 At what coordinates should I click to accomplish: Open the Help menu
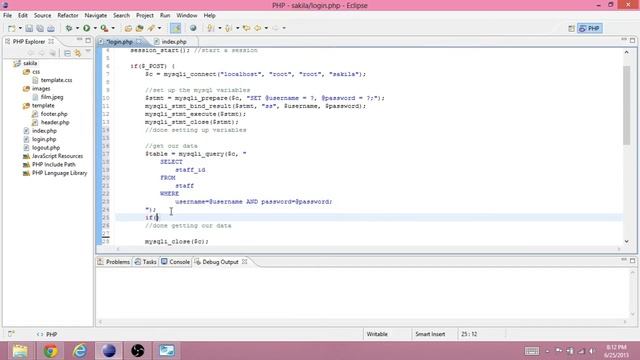pyautogui.click(x=209, y=15)
